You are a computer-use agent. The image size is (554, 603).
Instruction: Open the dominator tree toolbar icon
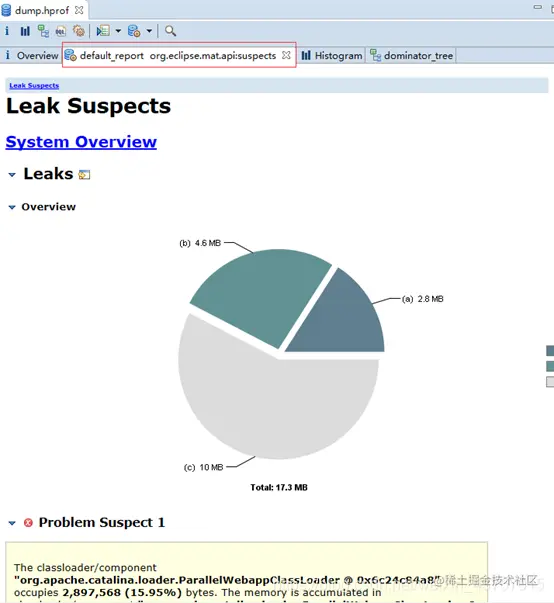pos(43,31)
